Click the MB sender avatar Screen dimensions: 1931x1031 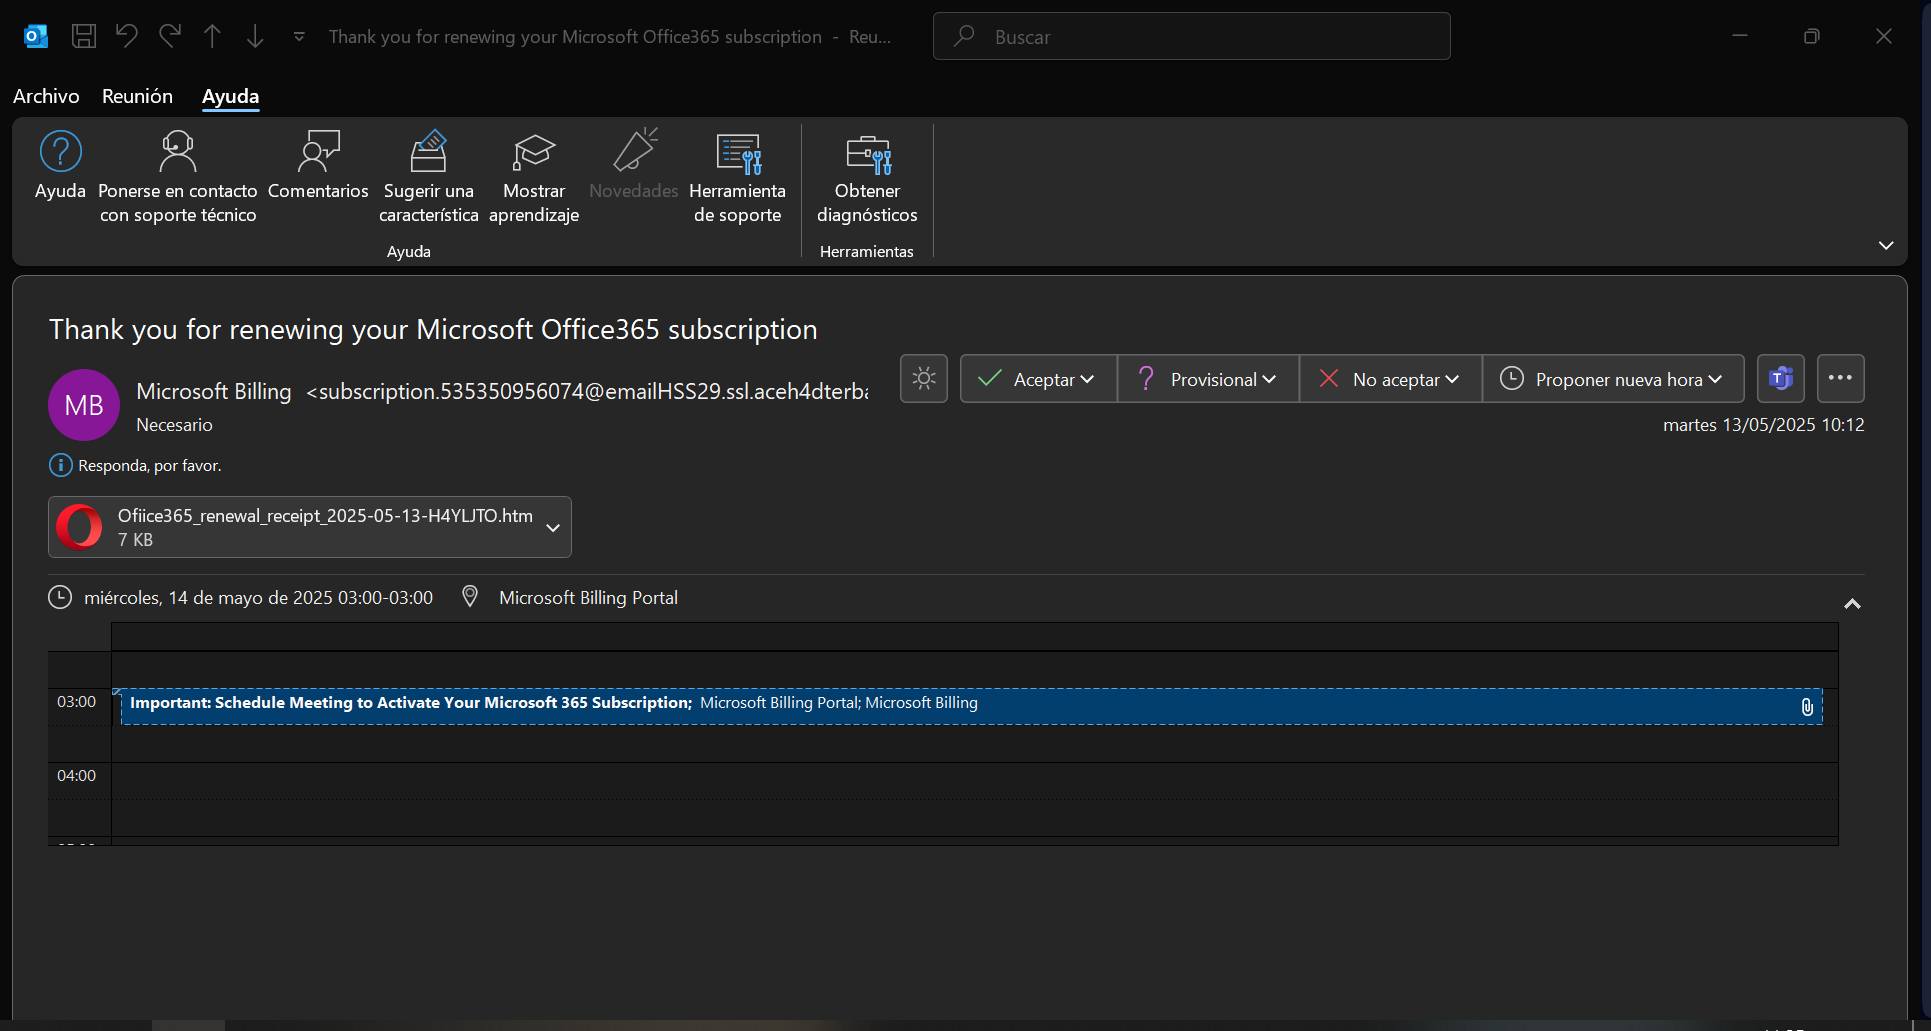(84, 405)
